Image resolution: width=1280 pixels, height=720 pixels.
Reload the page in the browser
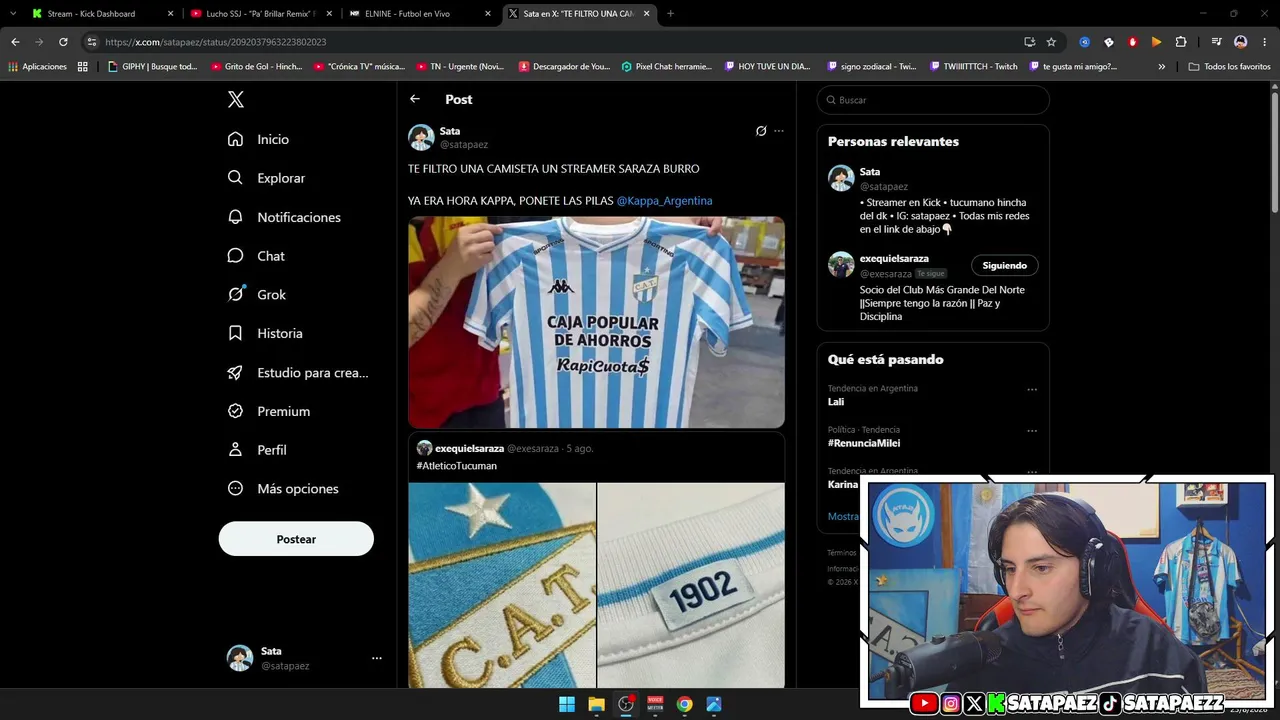(x=63, y=42)
